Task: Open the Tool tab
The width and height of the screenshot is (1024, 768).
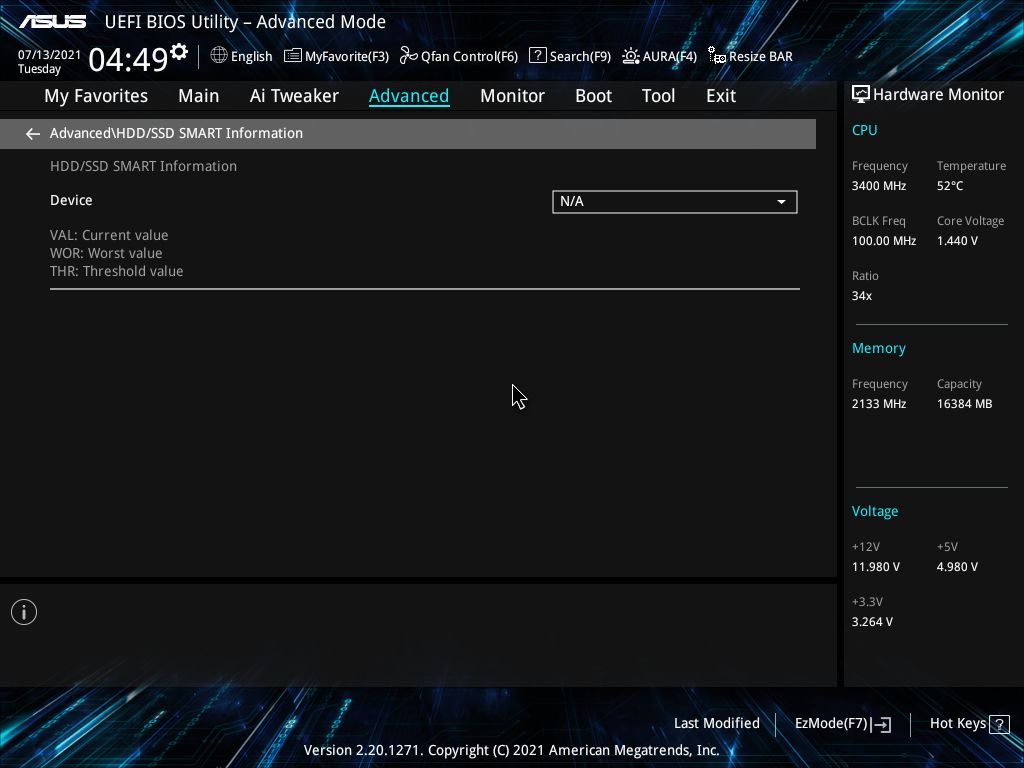Action: click(x=658, y=95)
